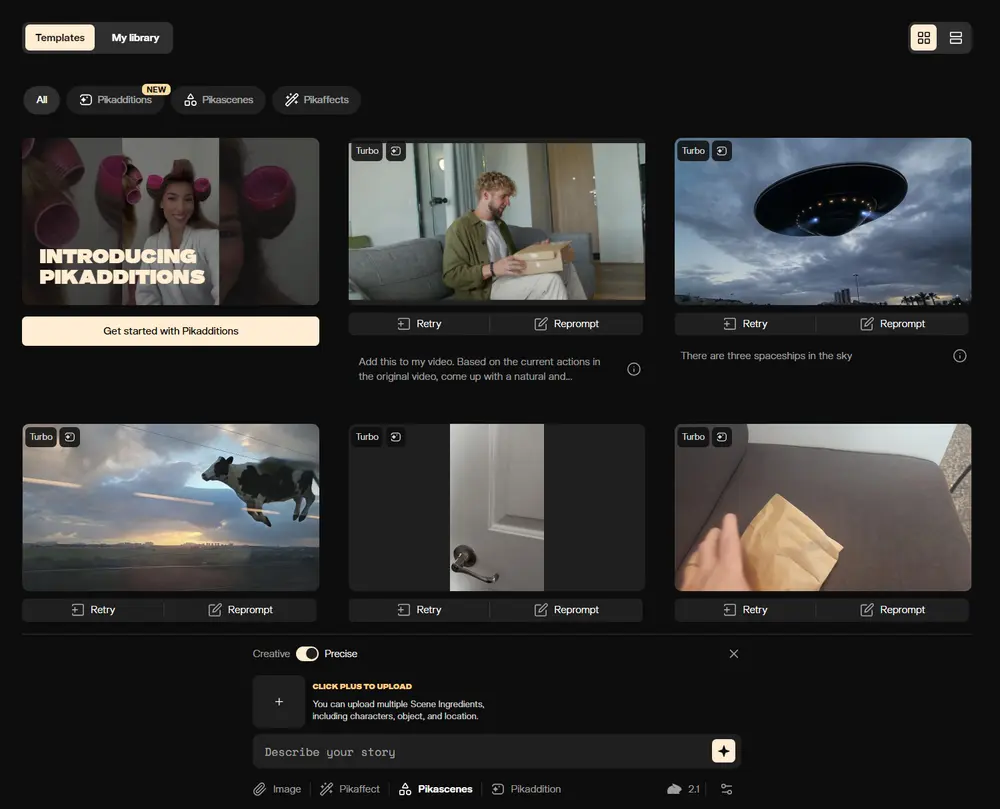Click the 'Describe your story' input field
Image resolution: width=1000 pixels, height=809 pixels.
click(480, 752)
